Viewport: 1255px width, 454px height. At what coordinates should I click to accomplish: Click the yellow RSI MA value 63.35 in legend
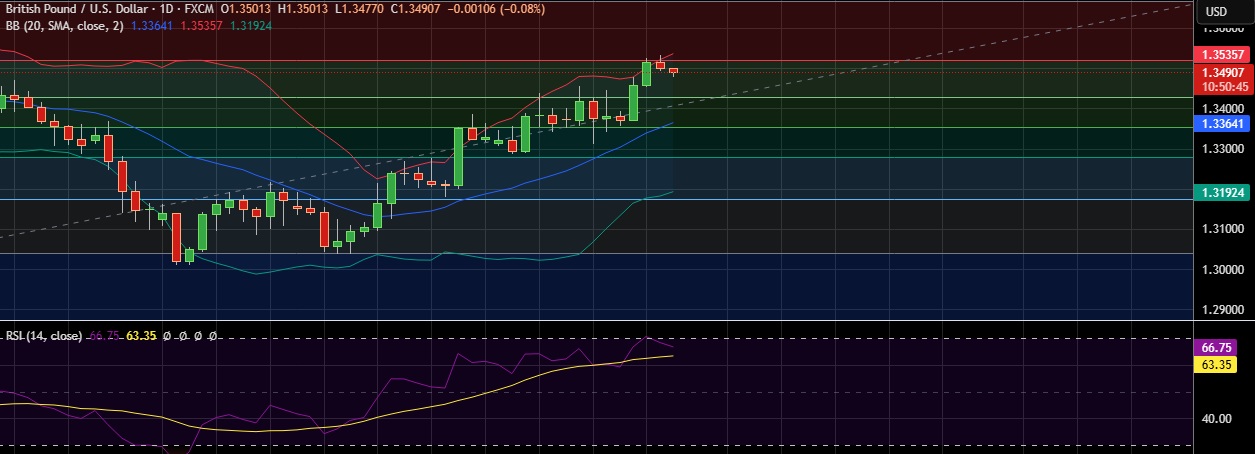point(140,336)
